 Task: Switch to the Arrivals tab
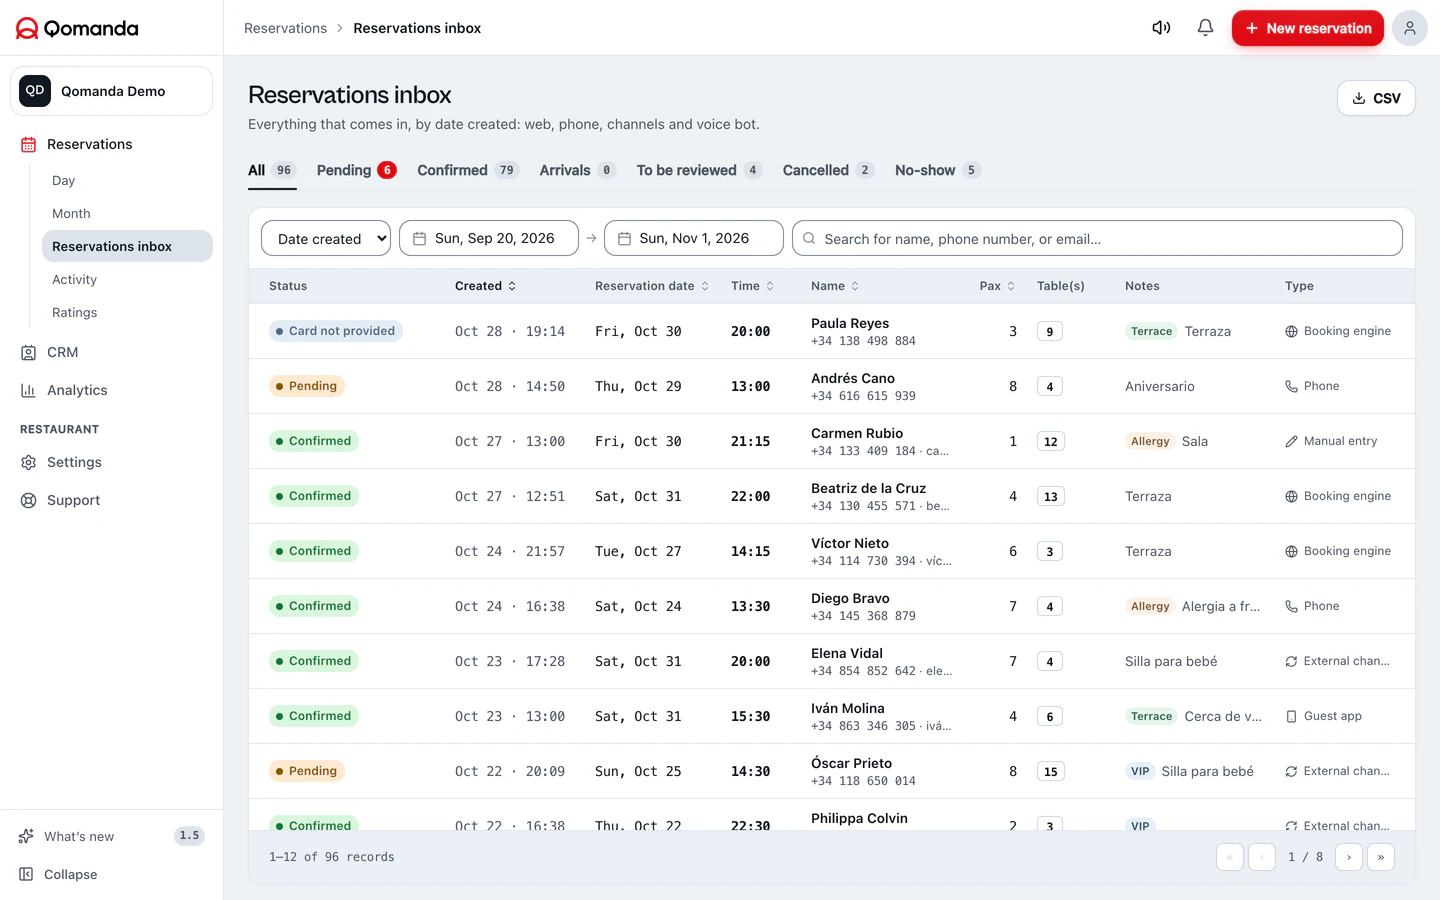click(x=578, y=170)
